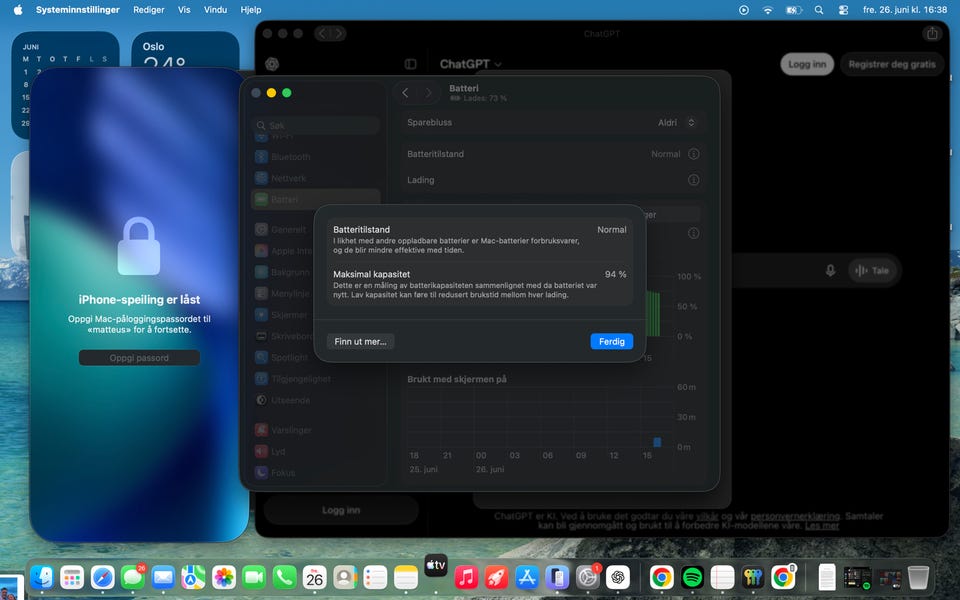Select Lyd in the settings sidebar
960x600 pixels.
[x=316, y=451]
